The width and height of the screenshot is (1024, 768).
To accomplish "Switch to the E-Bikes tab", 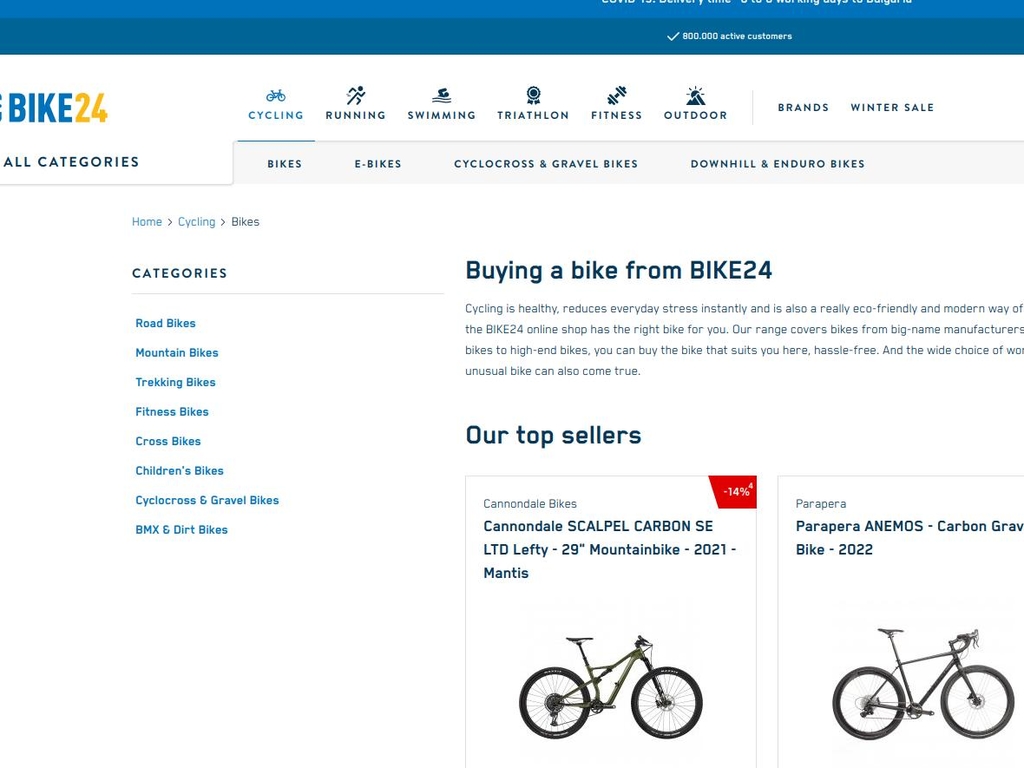I will pos(378,164).
